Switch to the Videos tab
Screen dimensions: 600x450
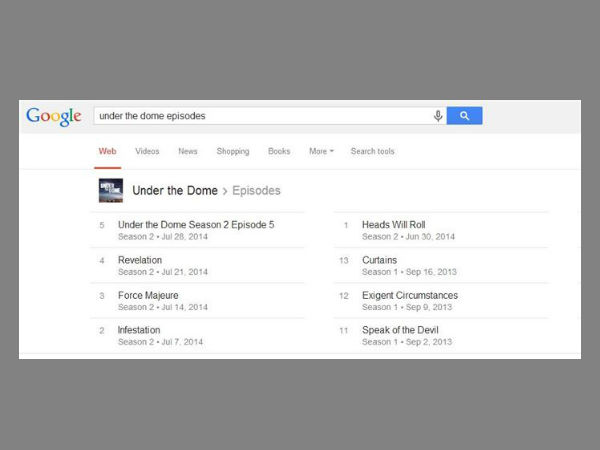point(147,151)
